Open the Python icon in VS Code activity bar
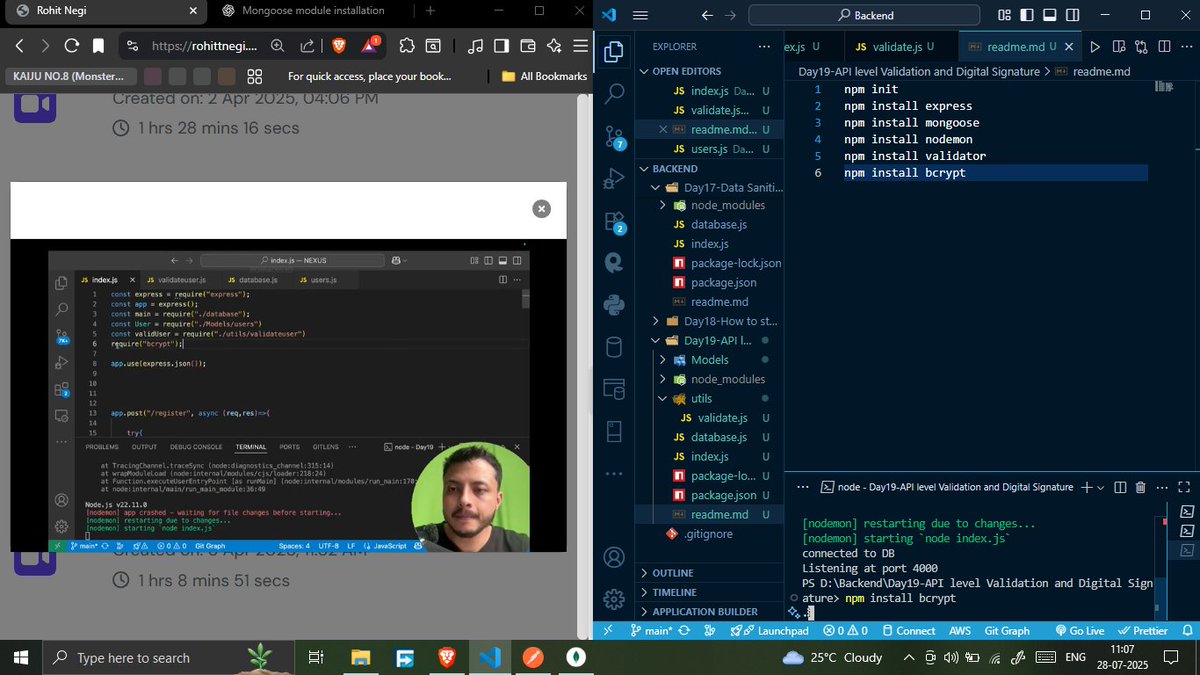1200x675 pixels. click(614, 305)
